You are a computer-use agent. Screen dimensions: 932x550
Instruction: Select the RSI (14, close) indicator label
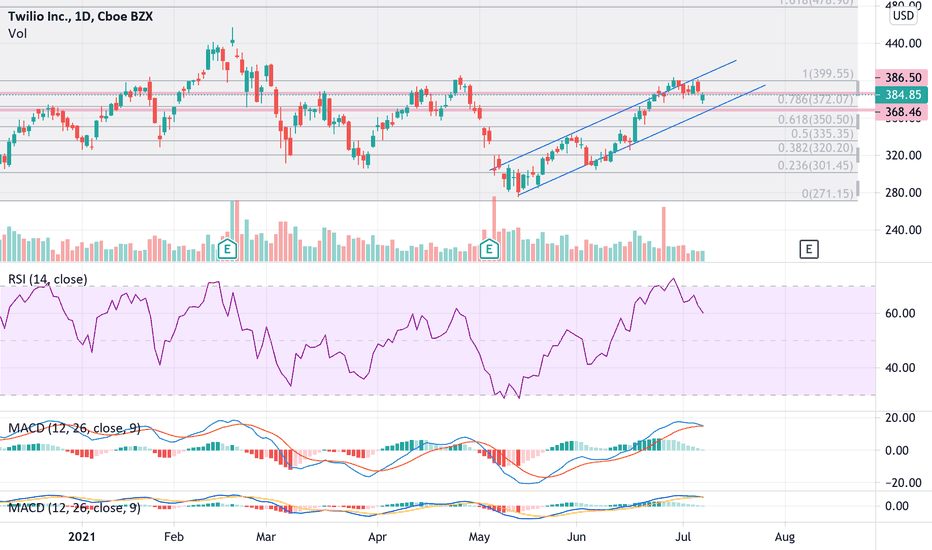tap(48, 279)
